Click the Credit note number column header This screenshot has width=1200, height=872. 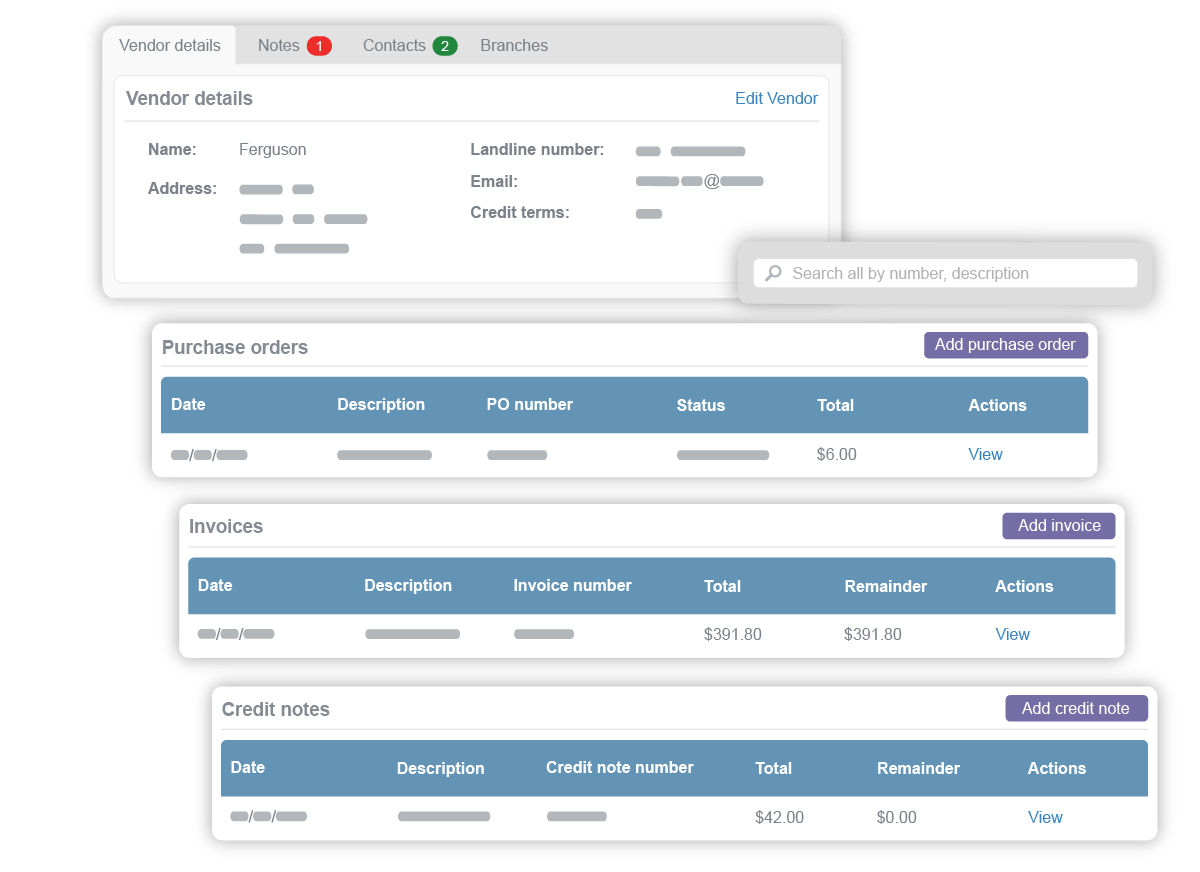tap(619, 768)
